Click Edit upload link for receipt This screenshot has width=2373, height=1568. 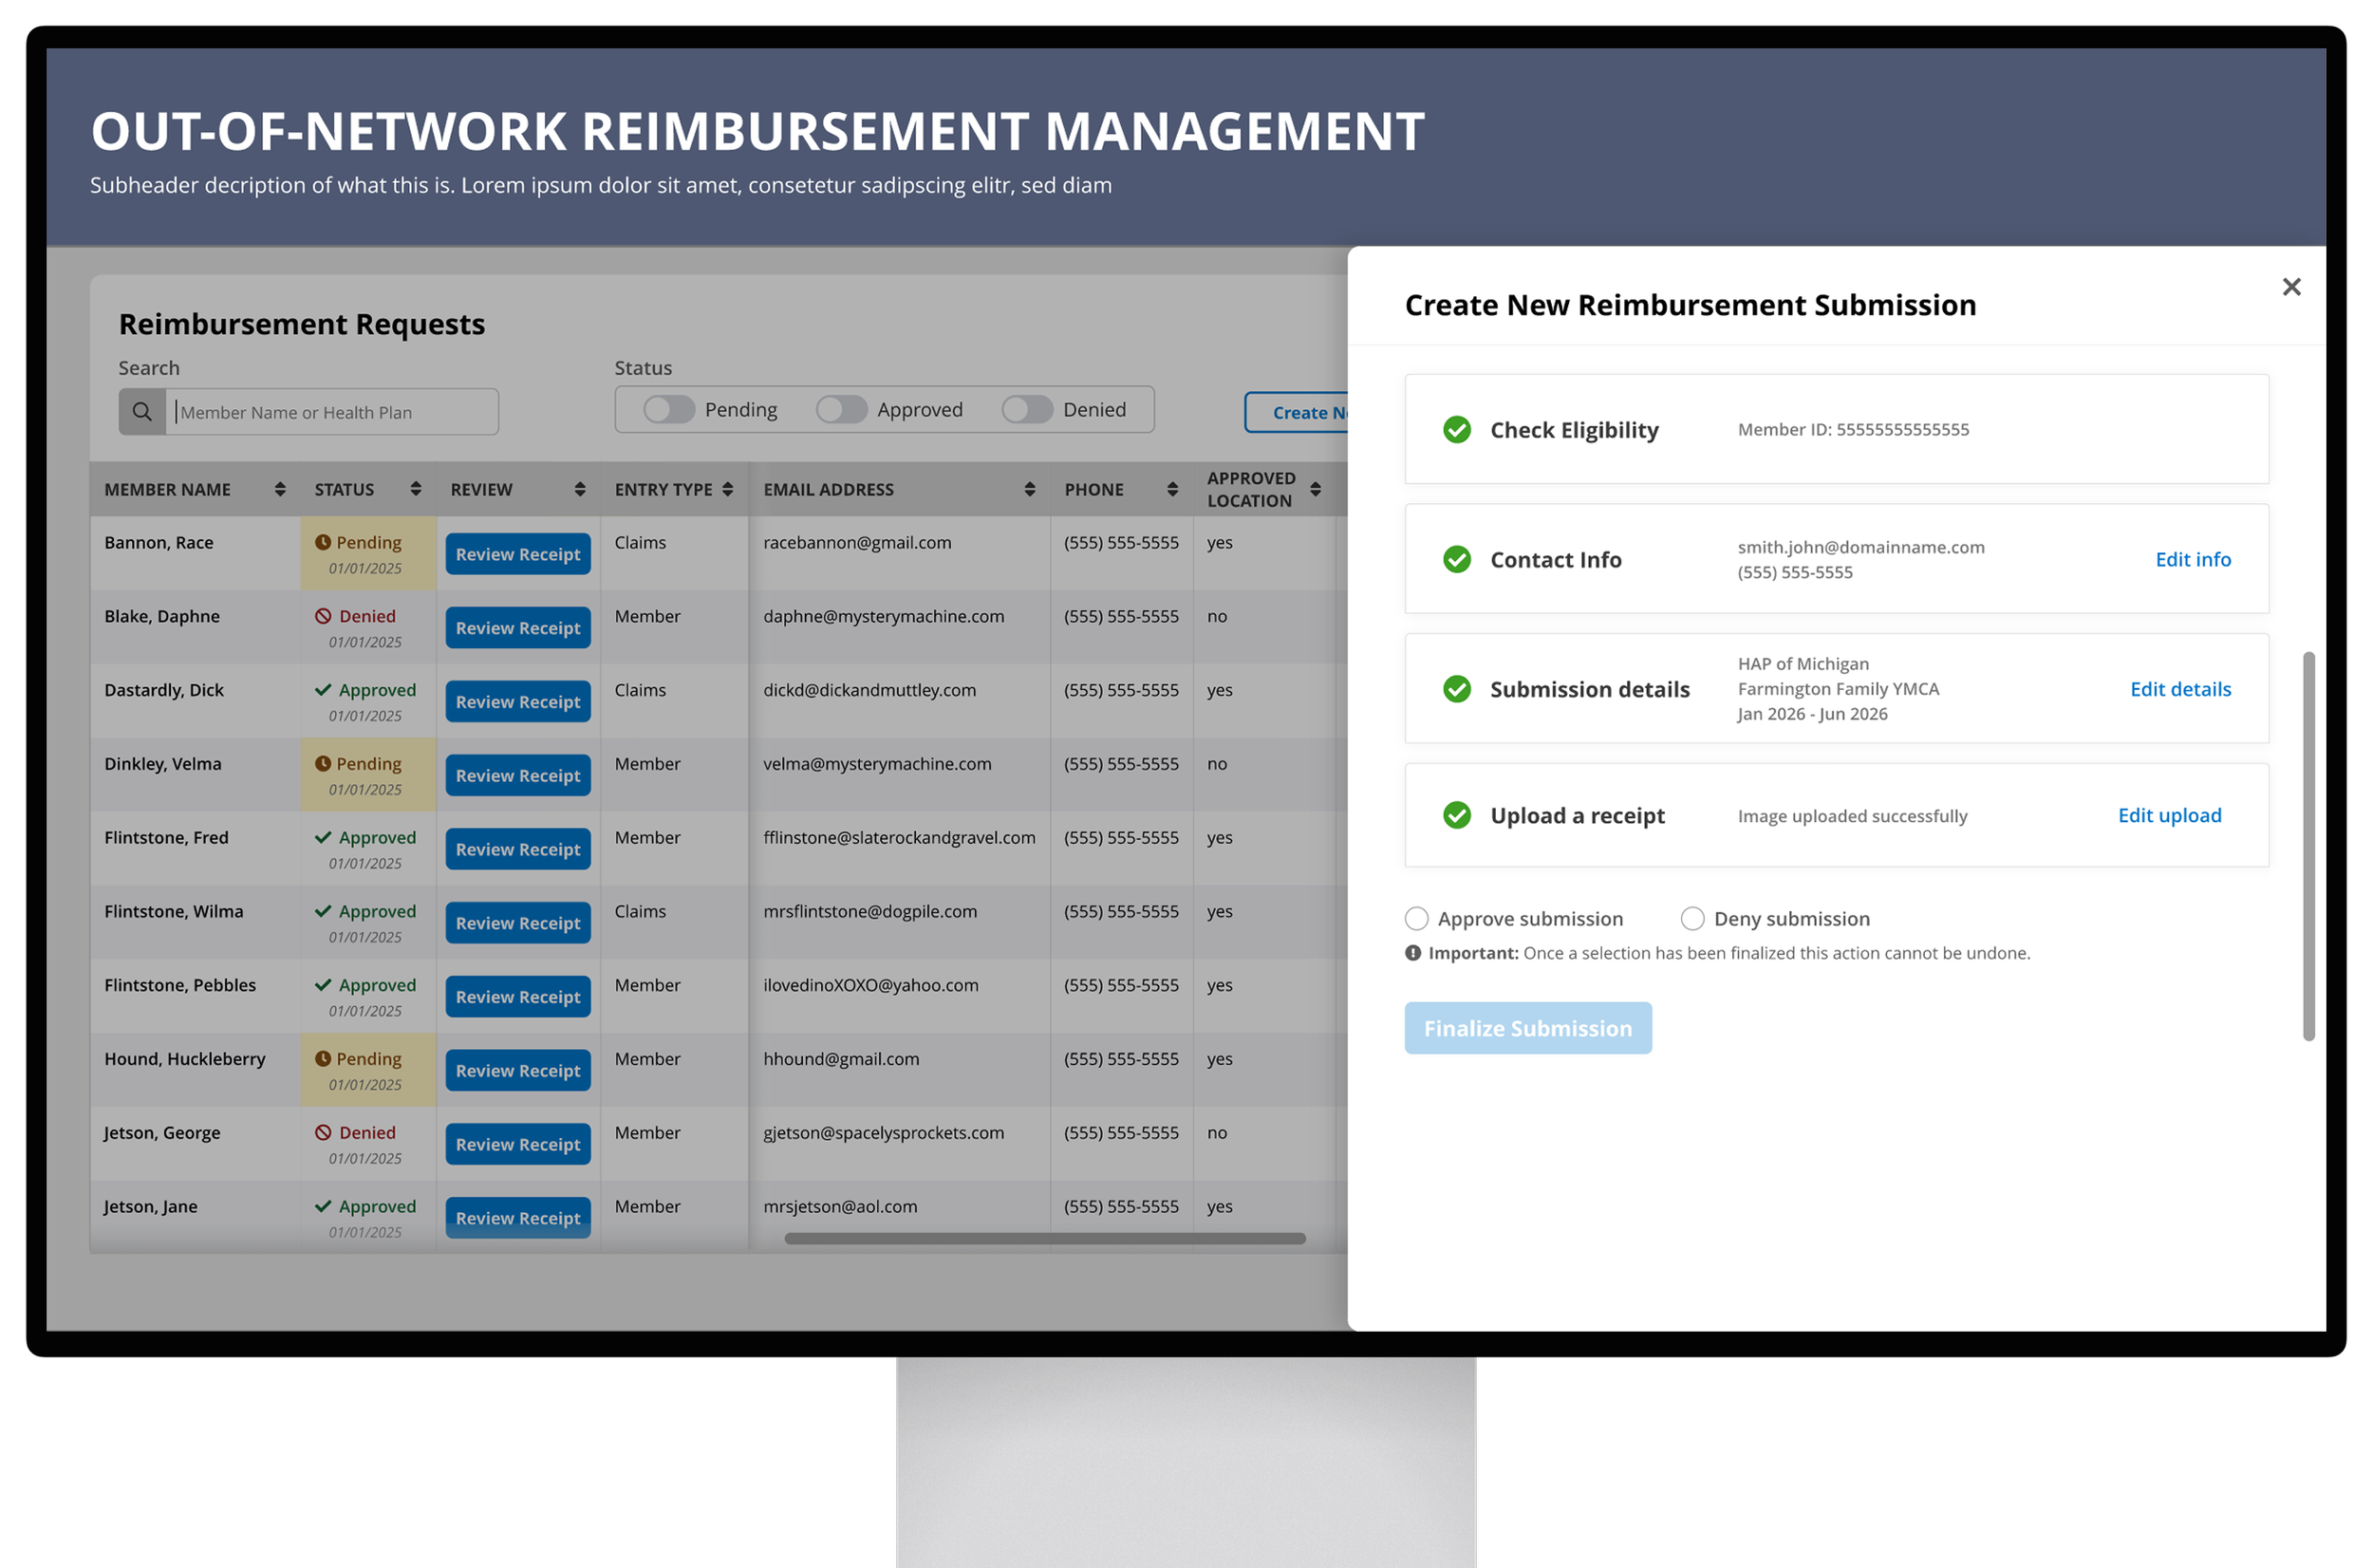click(x=2169, y=815)
